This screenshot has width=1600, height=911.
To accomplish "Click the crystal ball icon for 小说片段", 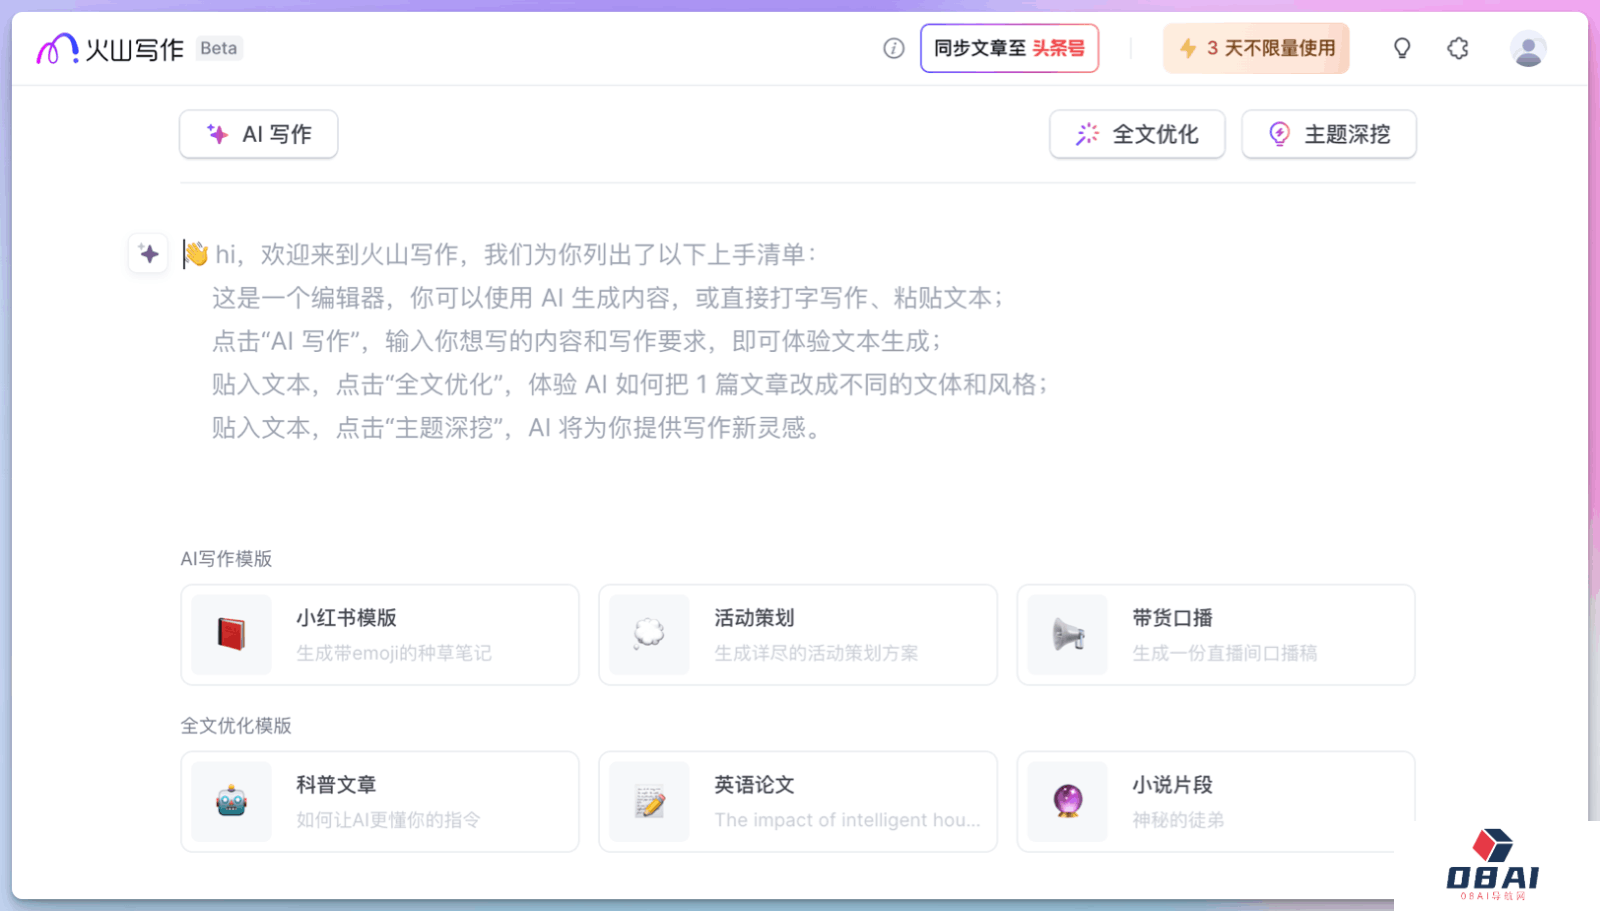I will pyautogui.click(x=1067, y=801).
